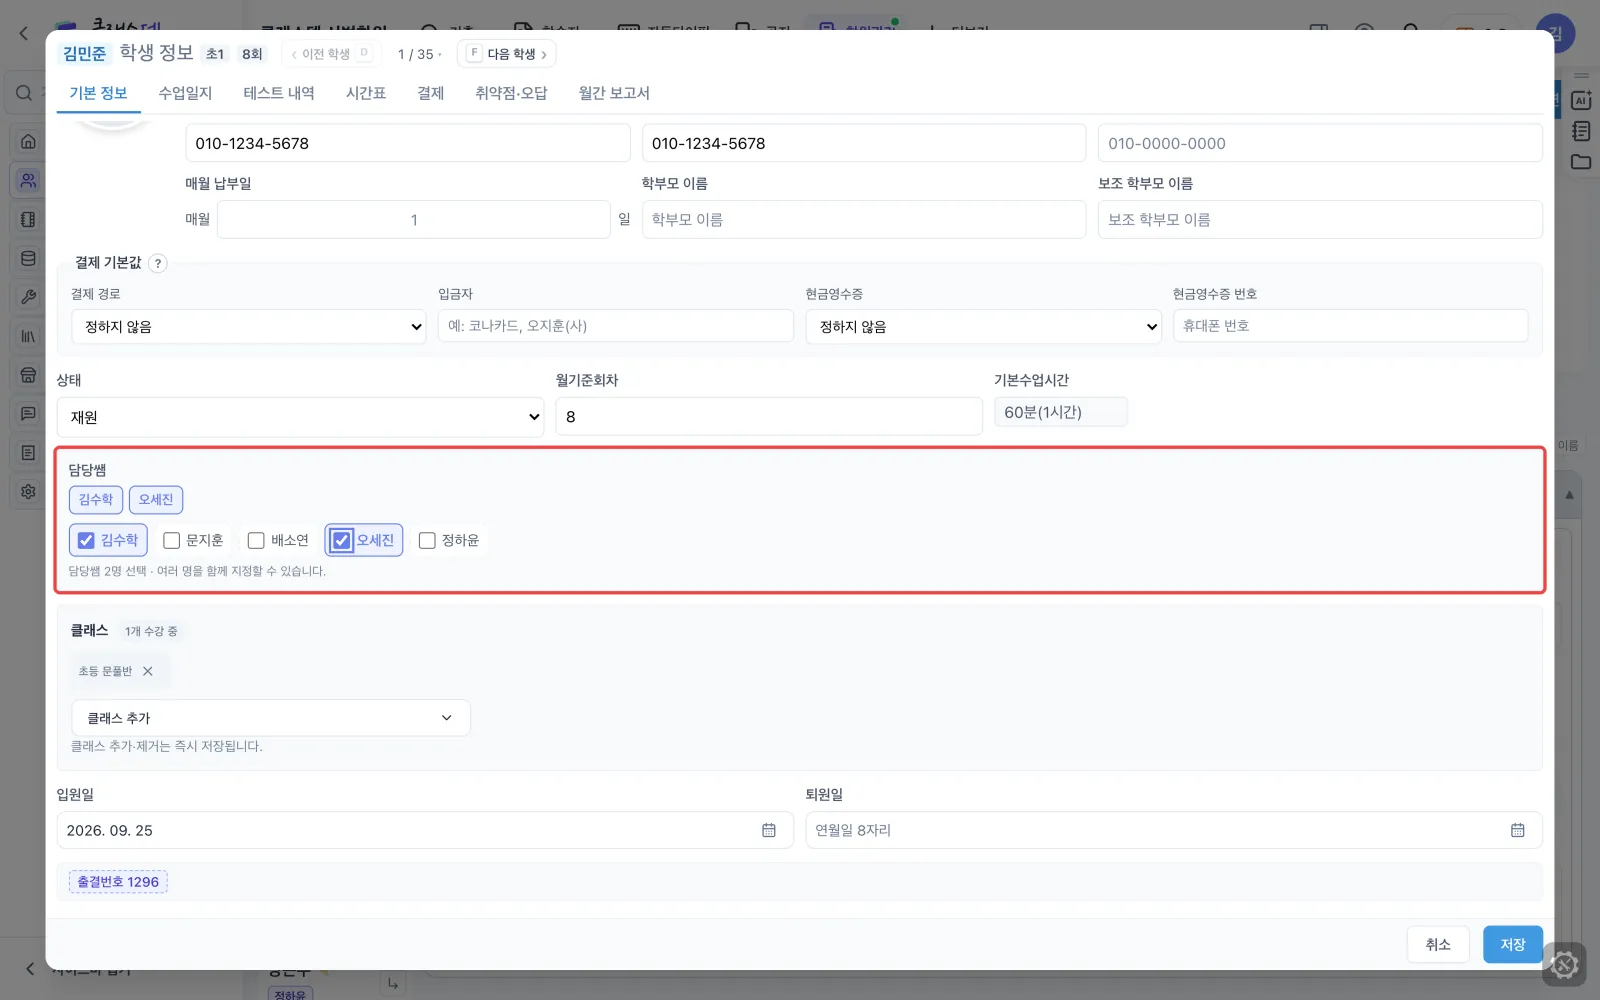This screenshot has height=1000, width=1600.
Task: Open the 월간 보고서 tab
Action: pos(614,93)
